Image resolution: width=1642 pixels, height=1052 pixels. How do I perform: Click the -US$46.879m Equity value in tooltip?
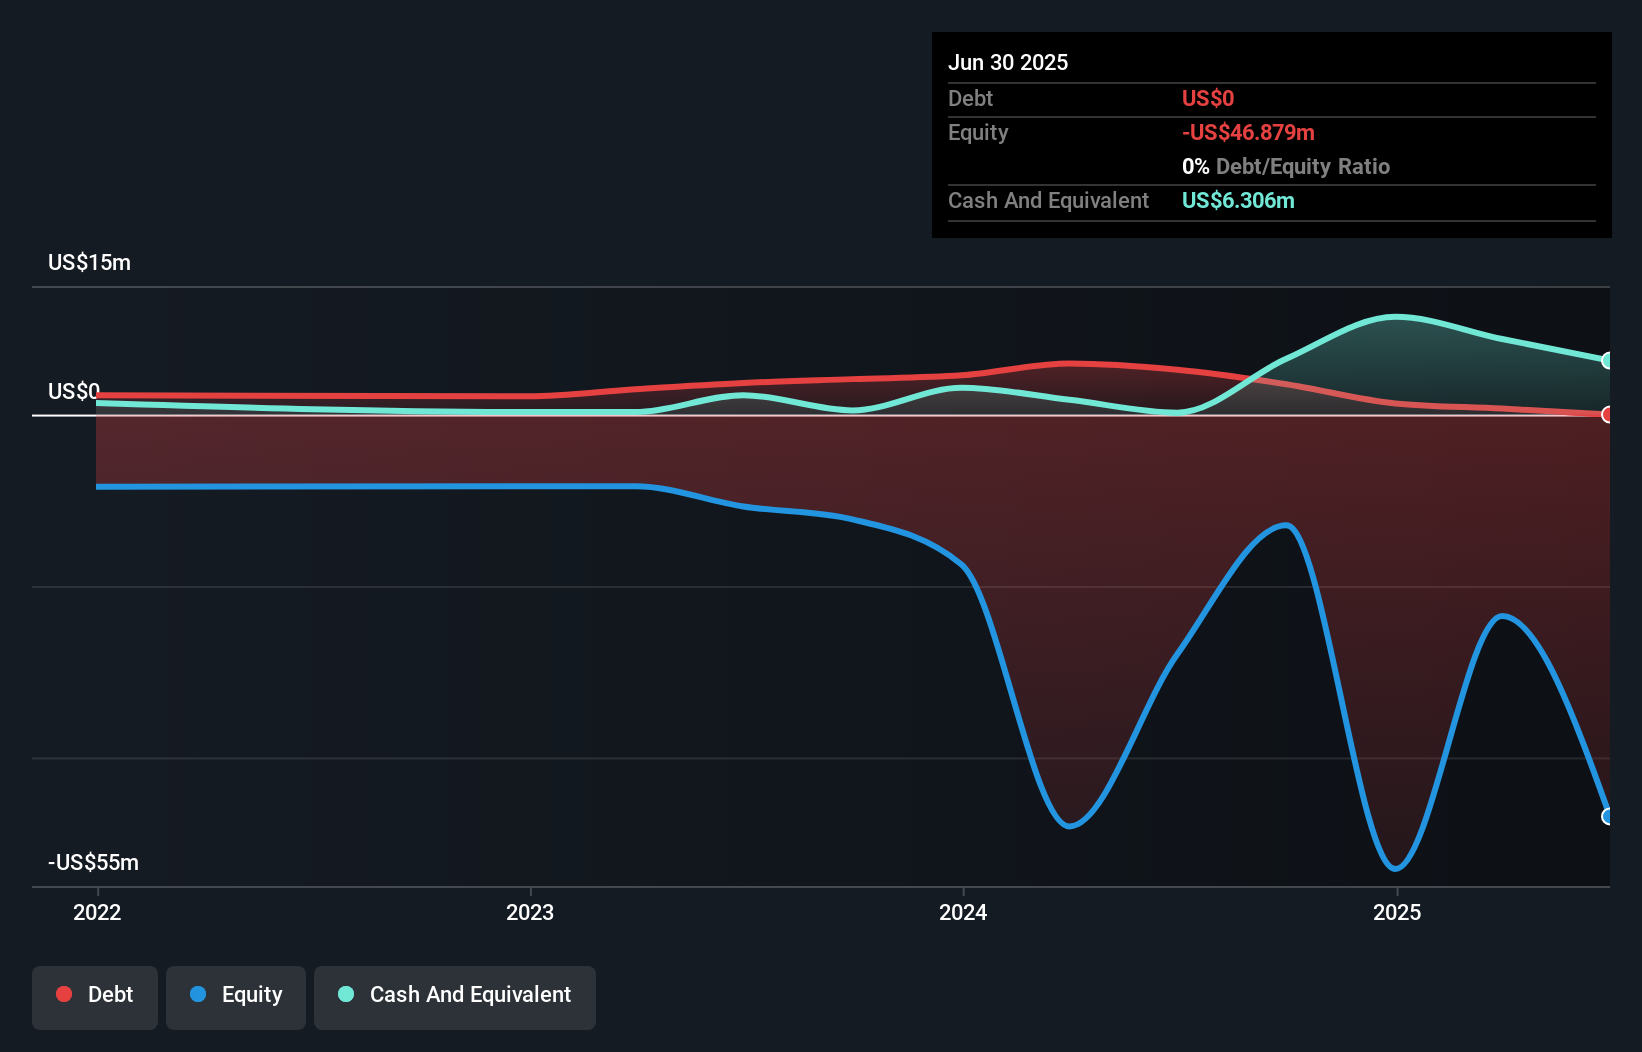point(1248,132)
